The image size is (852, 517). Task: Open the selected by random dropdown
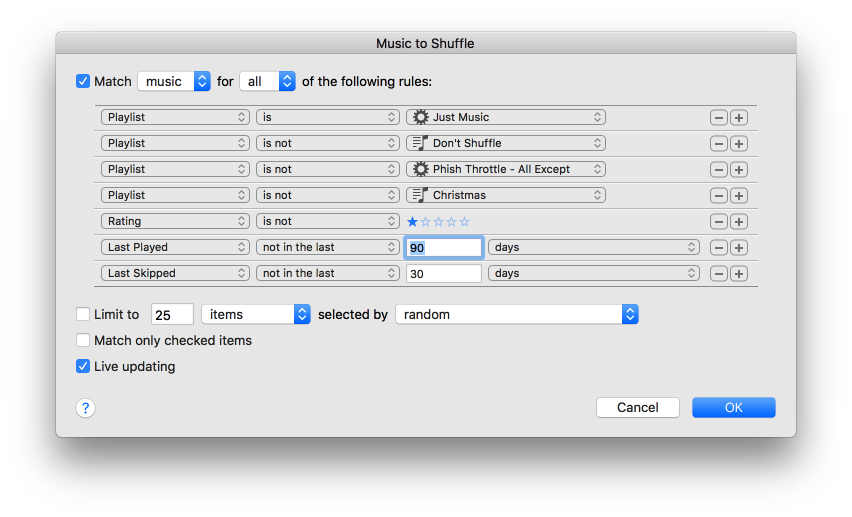516,314
